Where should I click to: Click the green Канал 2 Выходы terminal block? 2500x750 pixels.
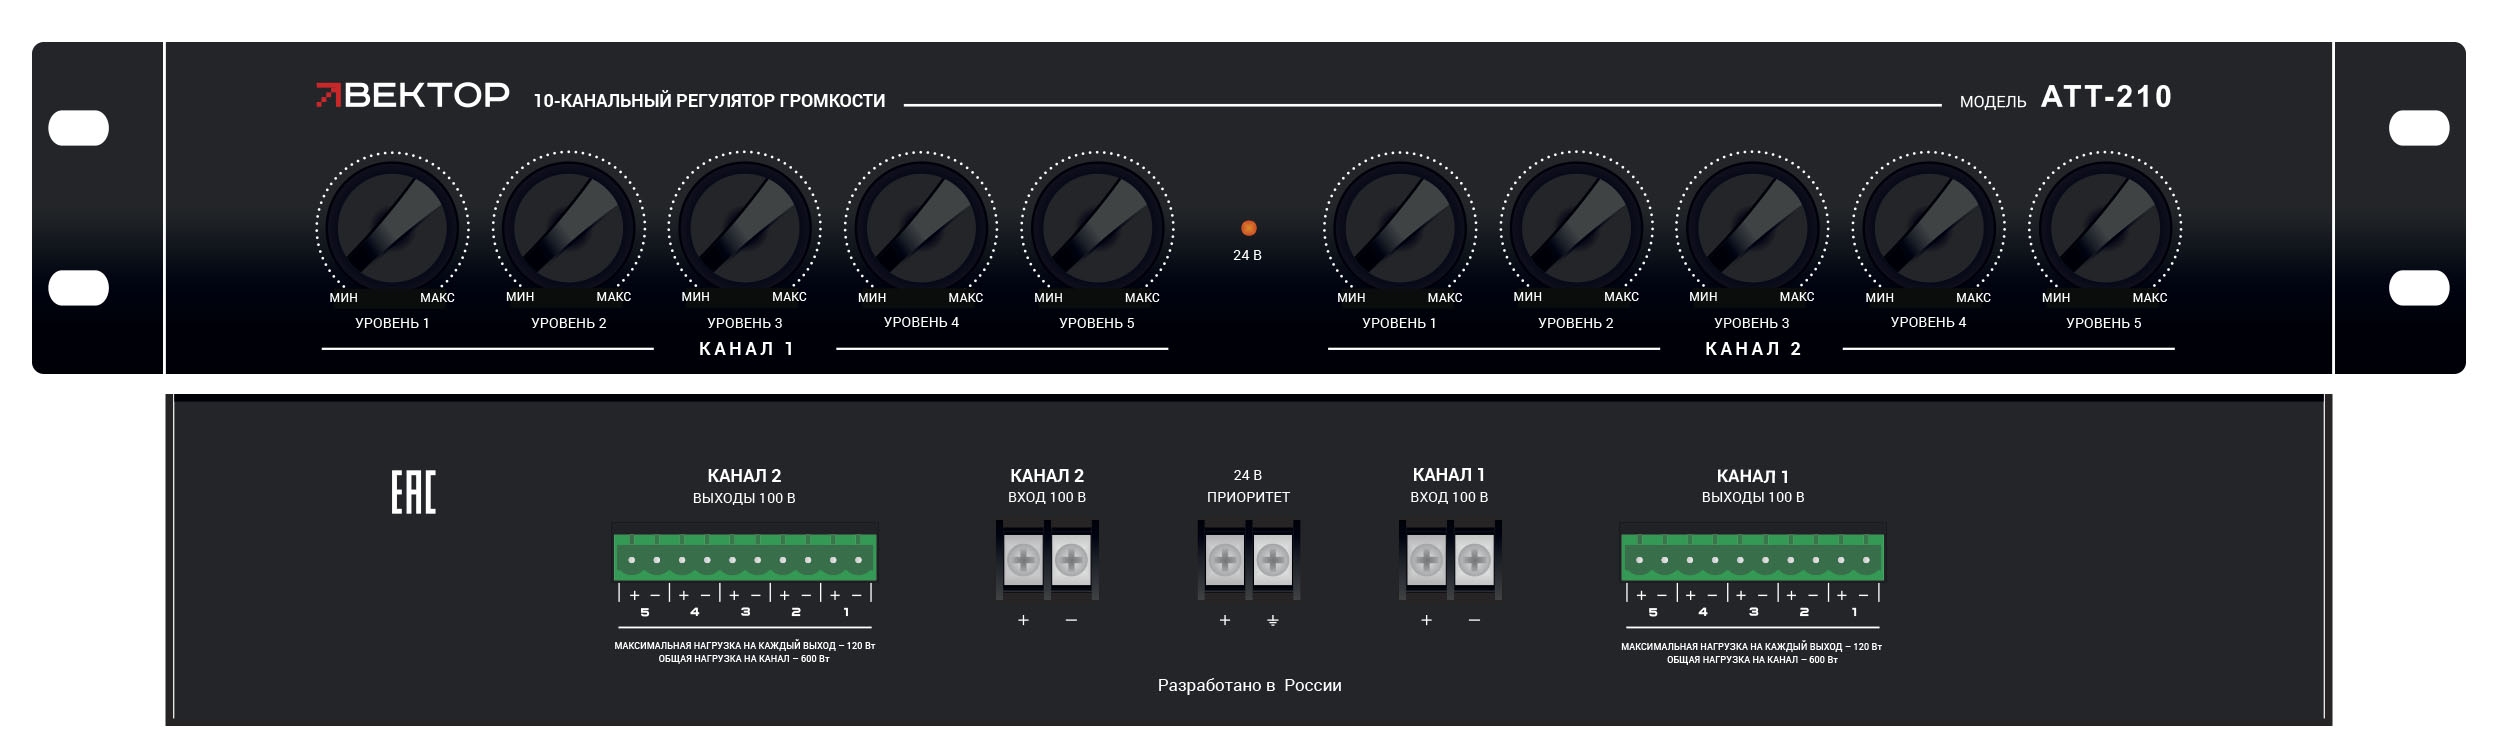click(x=745, y=553)
